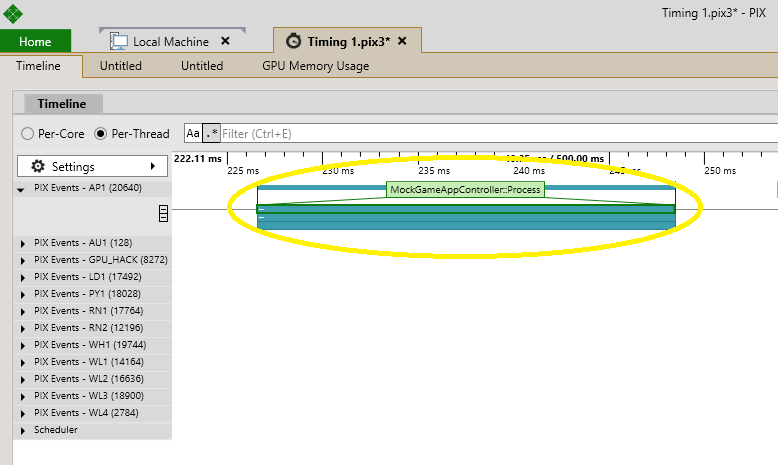This screenshot has height=465, width=778.
Task: Select the teal event bar in AP1
Action: [466, 217]
